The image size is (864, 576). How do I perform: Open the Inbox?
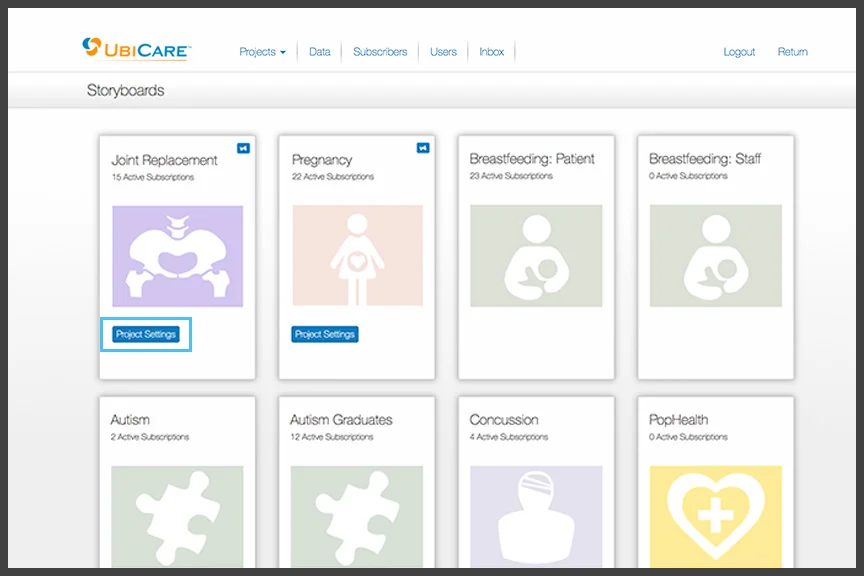(x=492, y=52)
